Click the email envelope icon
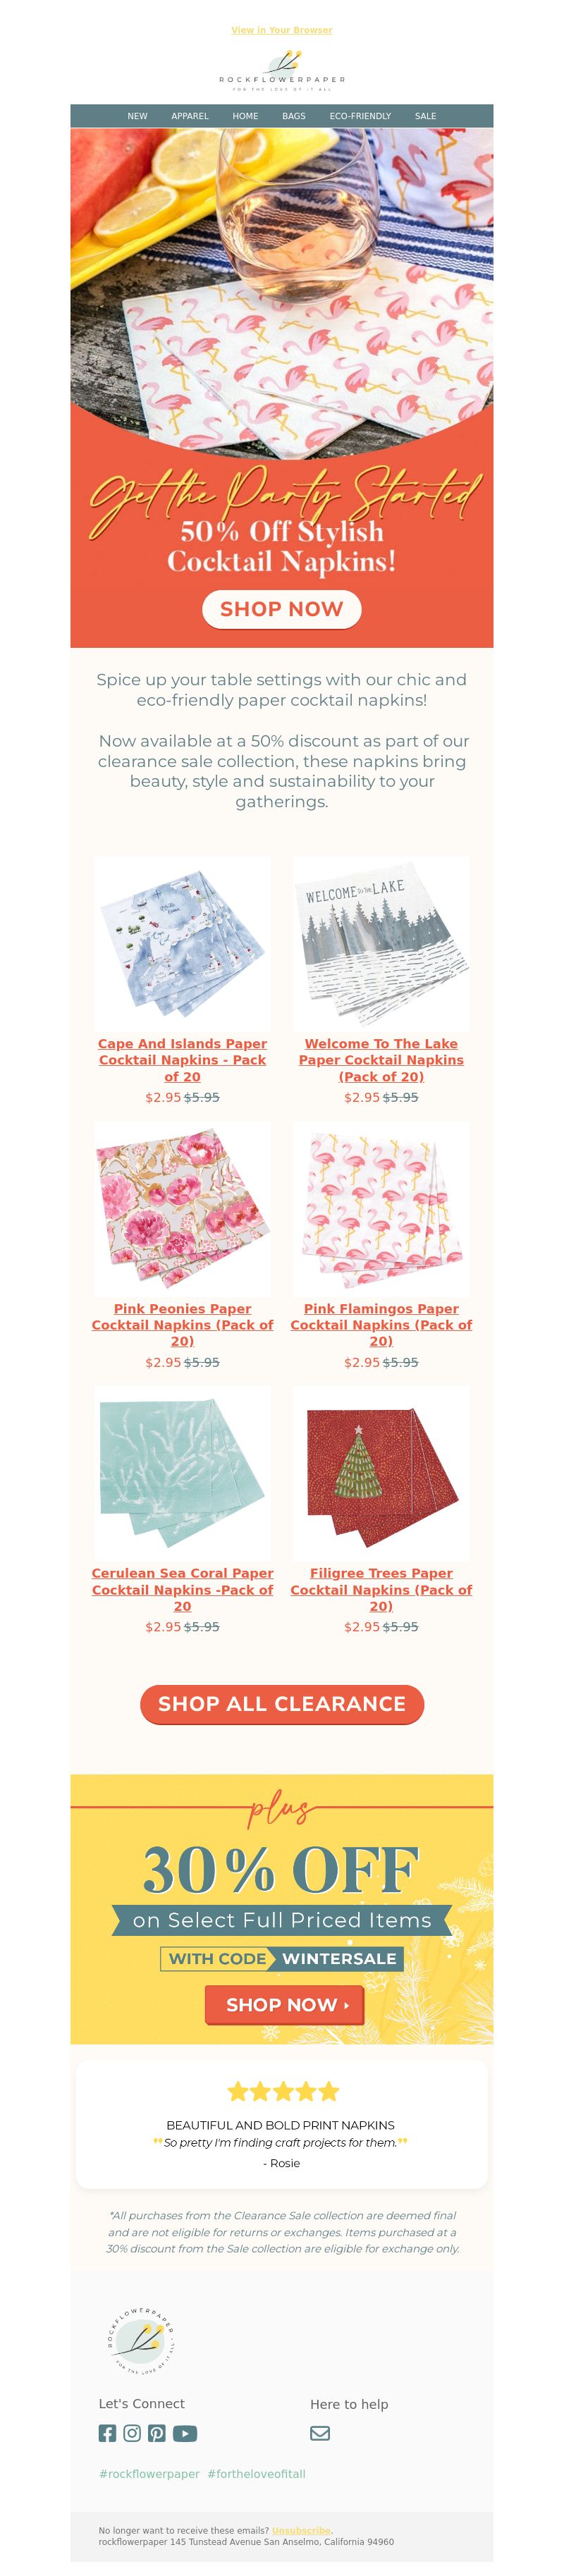Viewport: 564px width, 2576px height. coord(320,2433)
